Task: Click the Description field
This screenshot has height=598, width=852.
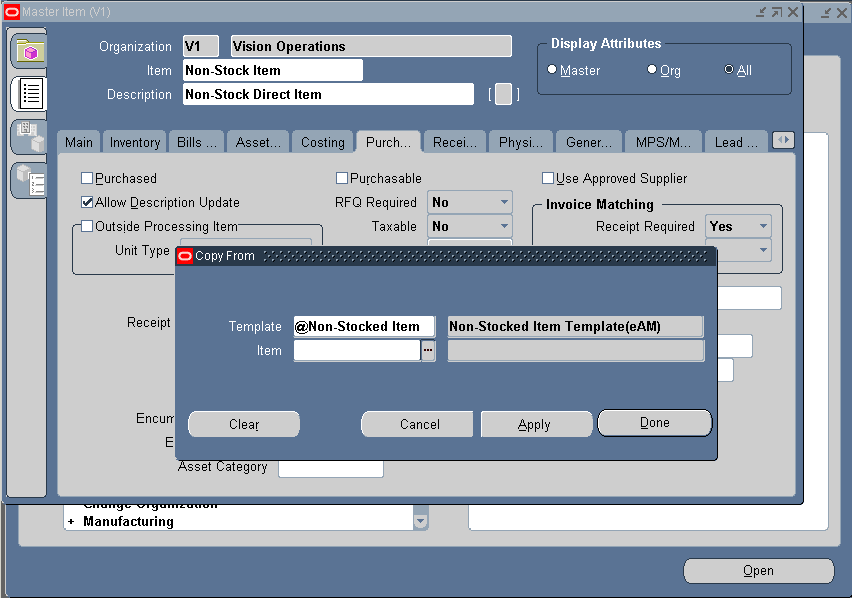Action: [328, 94]
